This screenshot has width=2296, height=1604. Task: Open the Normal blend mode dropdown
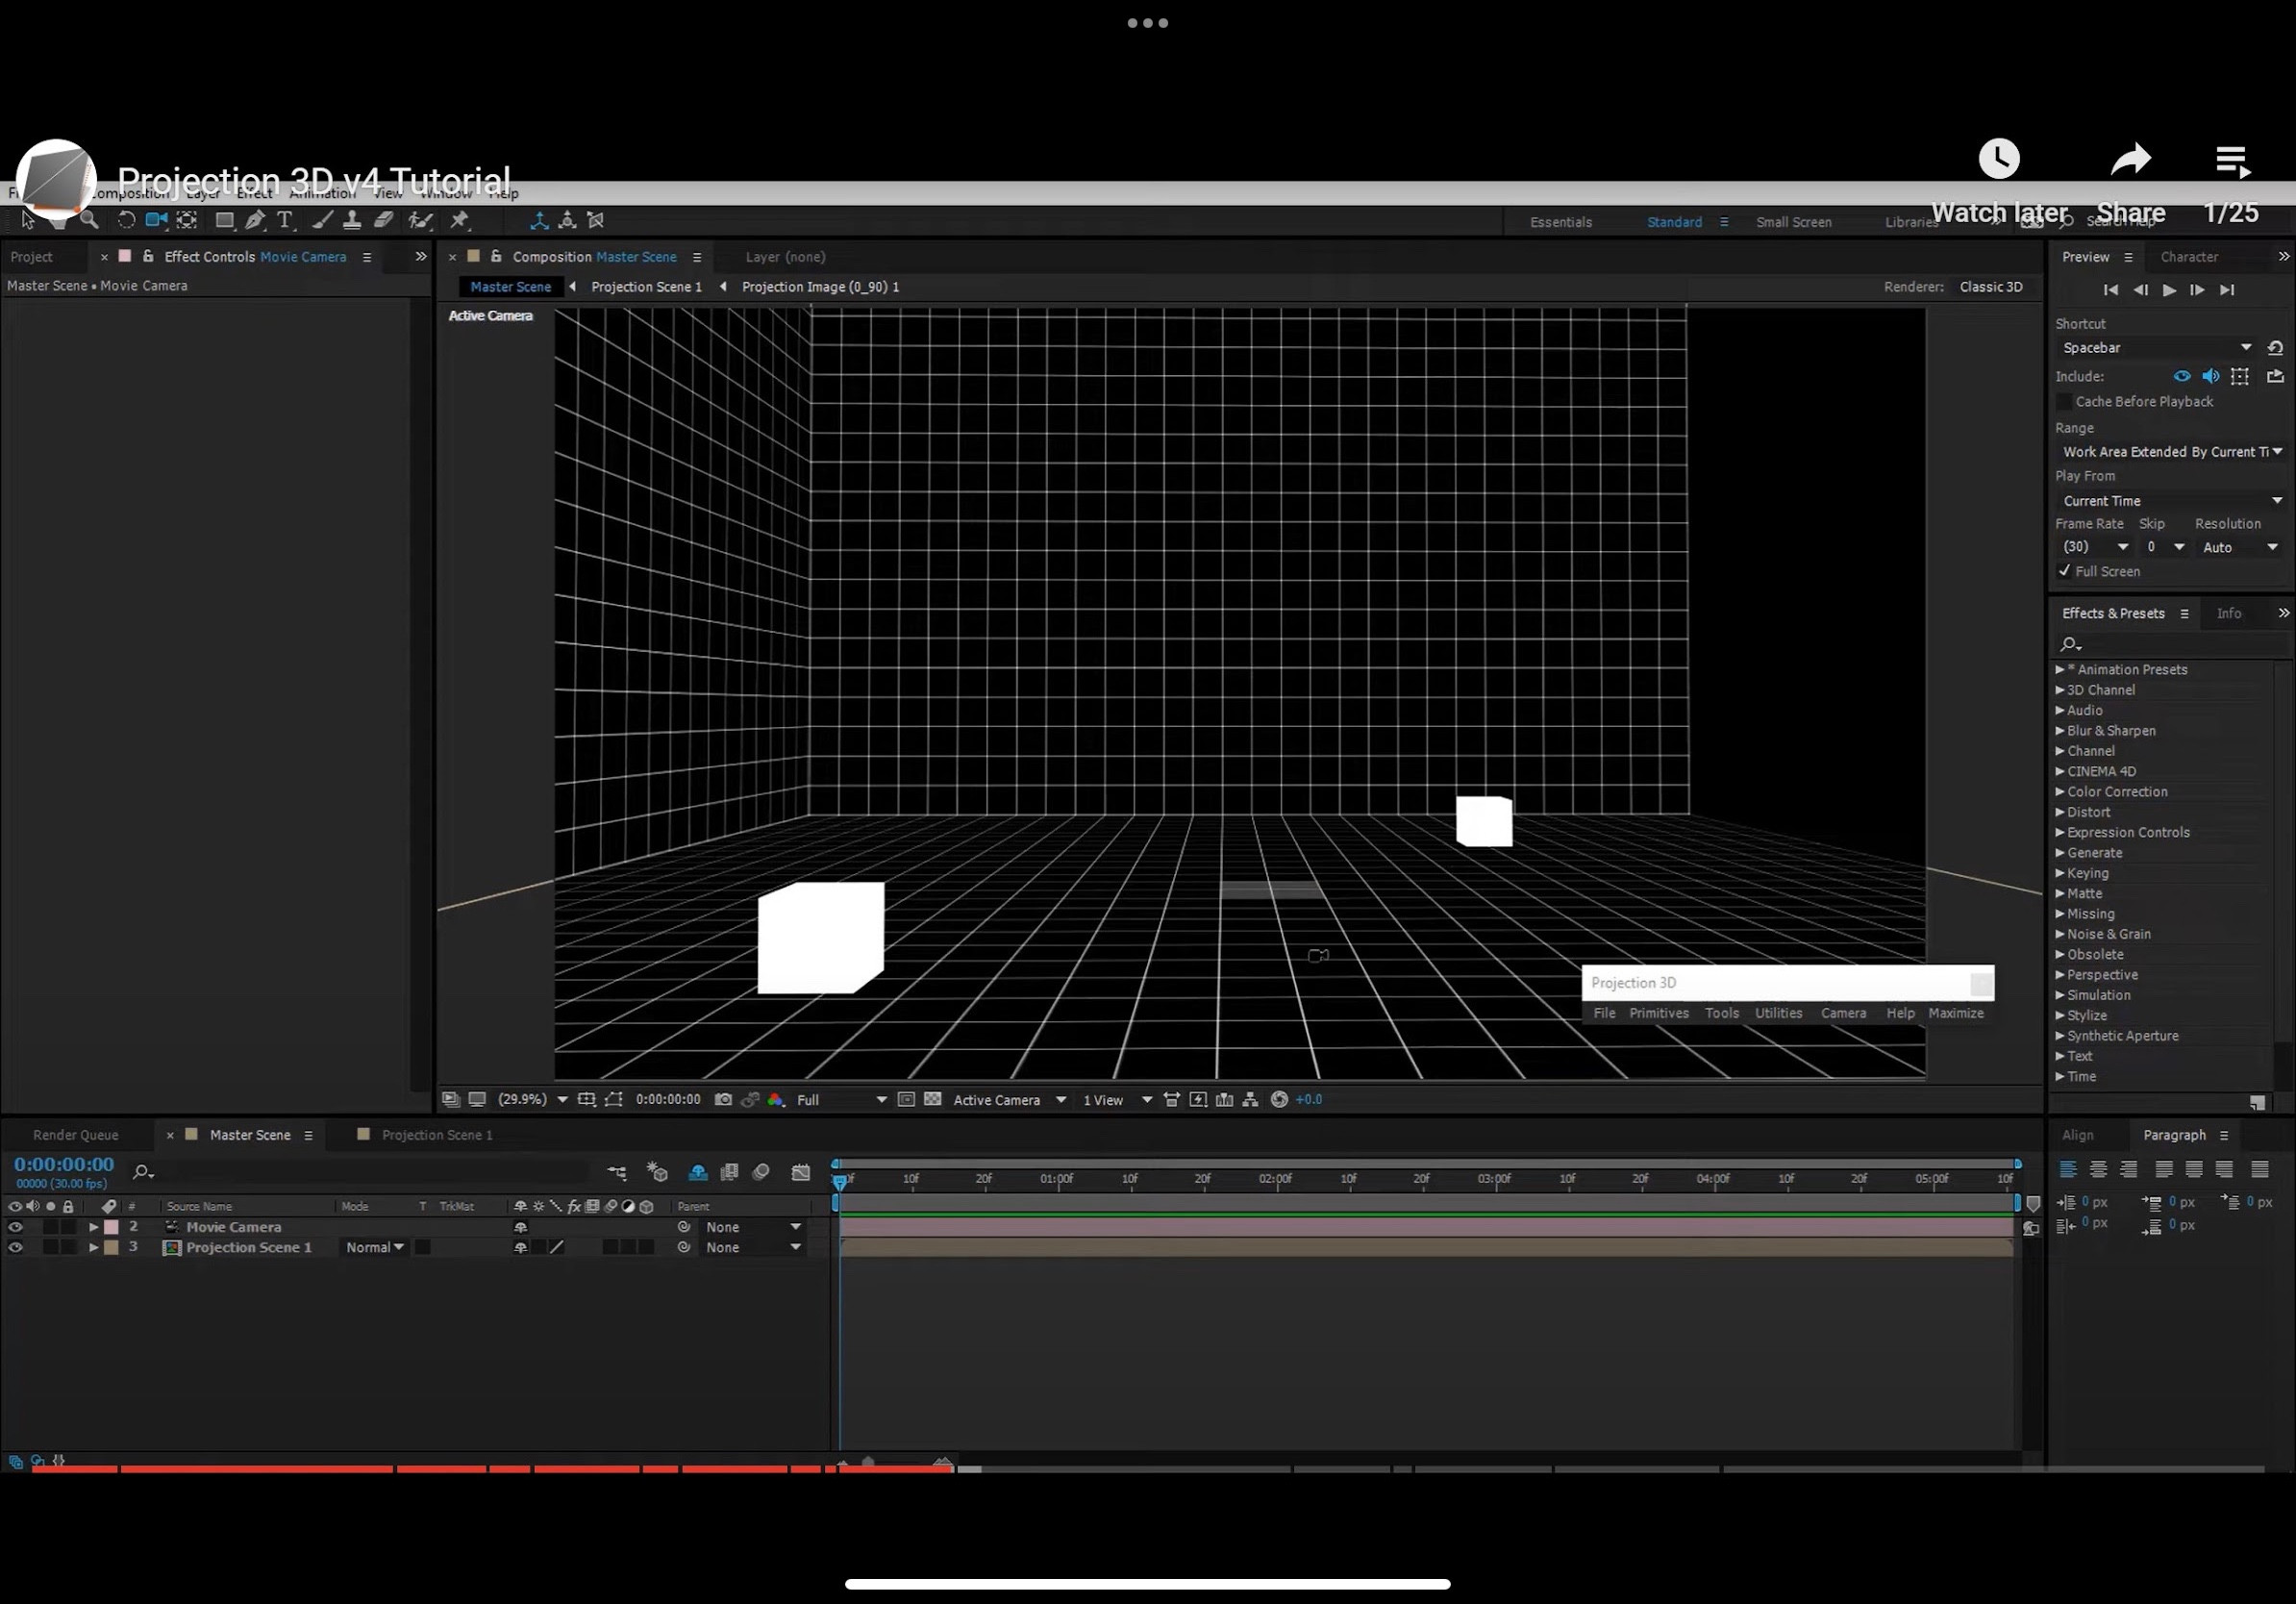pos(374,1247)
